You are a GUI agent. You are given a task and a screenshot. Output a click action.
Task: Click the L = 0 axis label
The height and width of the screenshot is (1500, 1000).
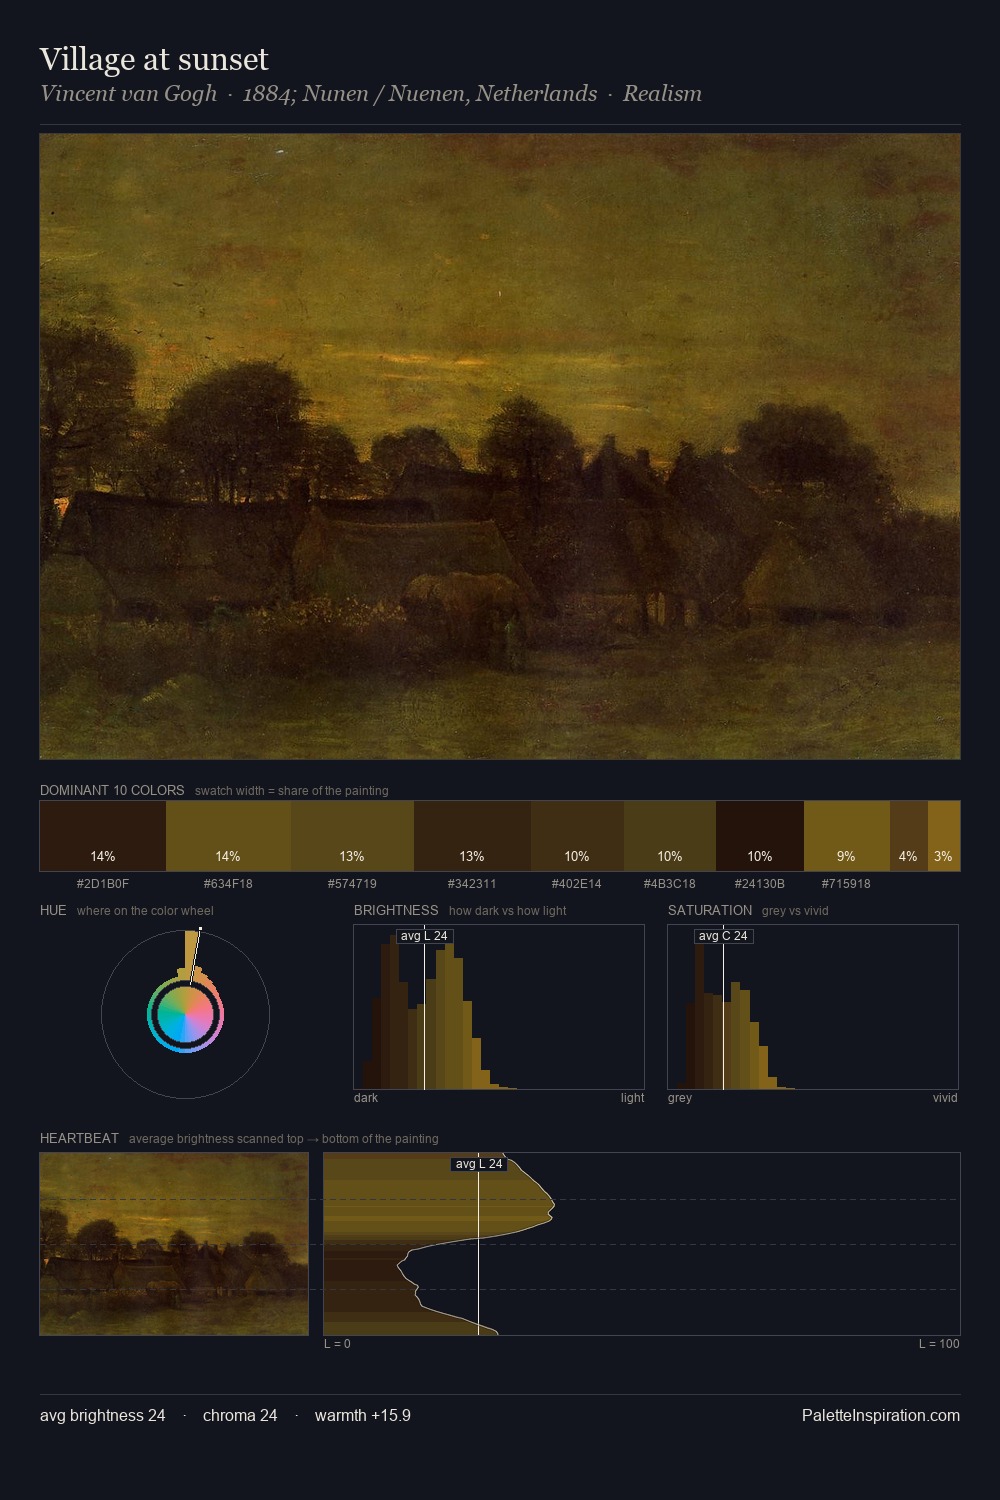337,1344
